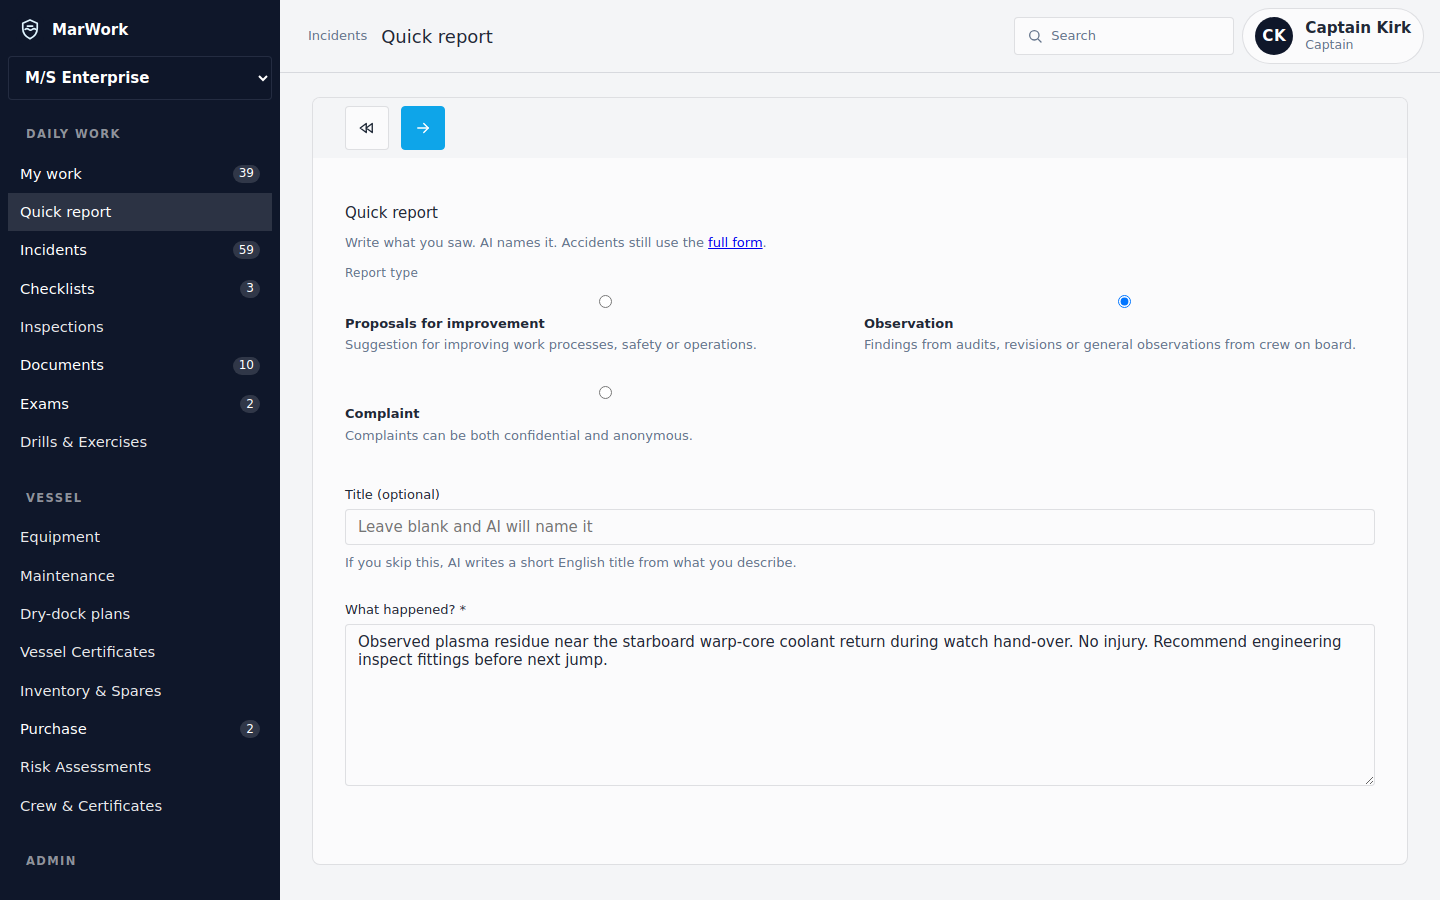
Task: Click the text area resize handle
Action: coord(1369,780)
